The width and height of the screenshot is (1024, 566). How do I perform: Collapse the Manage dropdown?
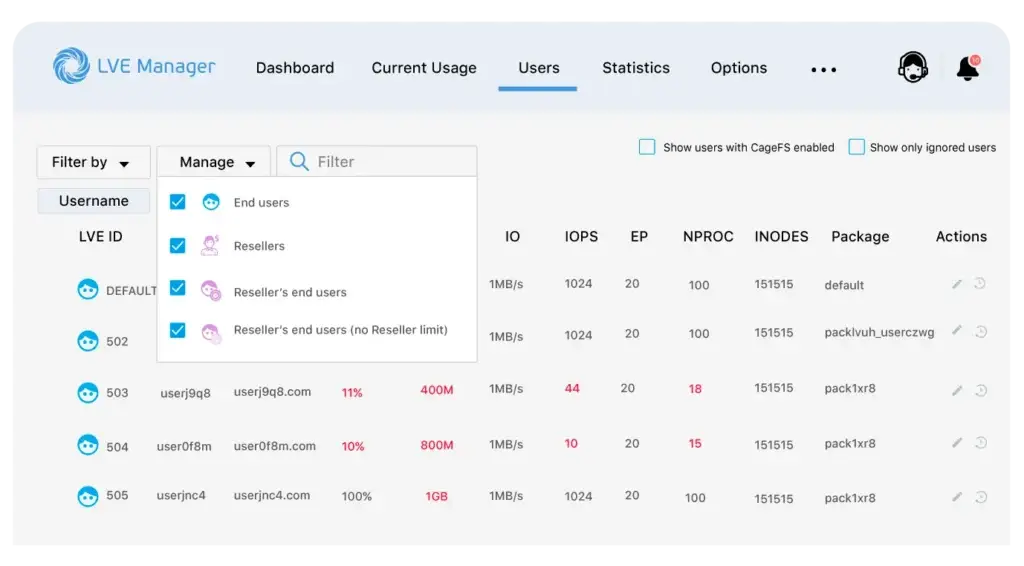[x=213, y=162]
